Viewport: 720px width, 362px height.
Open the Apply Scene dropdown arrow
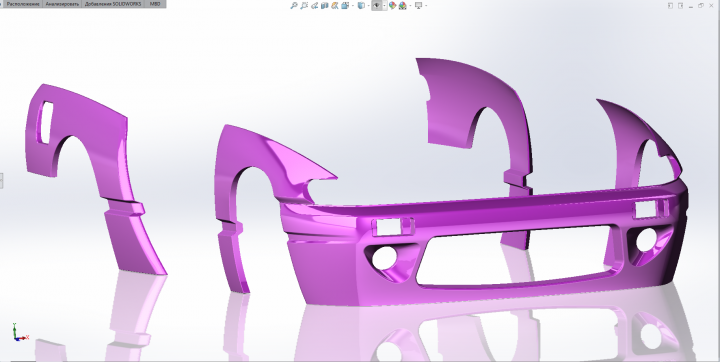click(x=410, y=6)
